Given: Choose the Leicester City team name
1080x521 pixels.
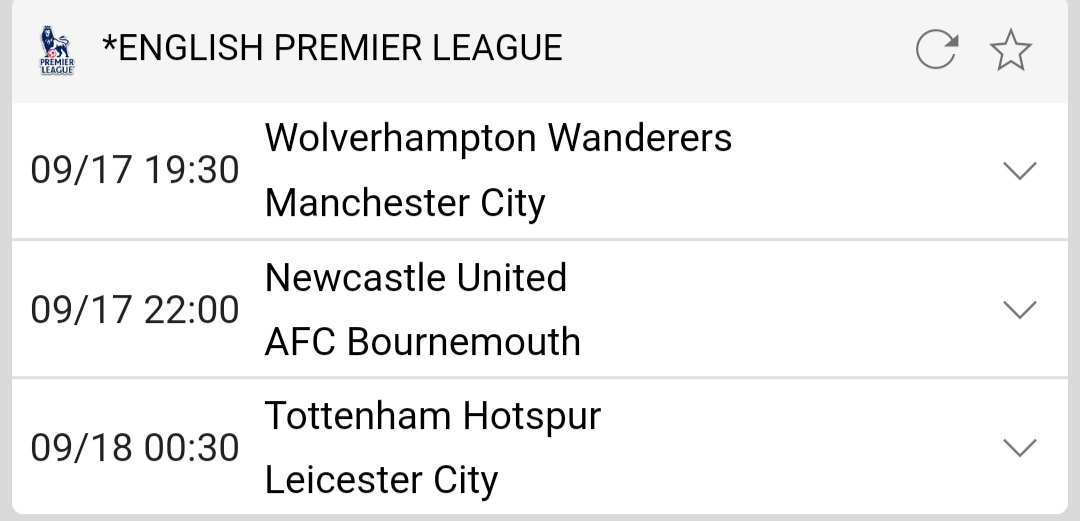Looking at the screenshot, I should (x=381, y=481).
